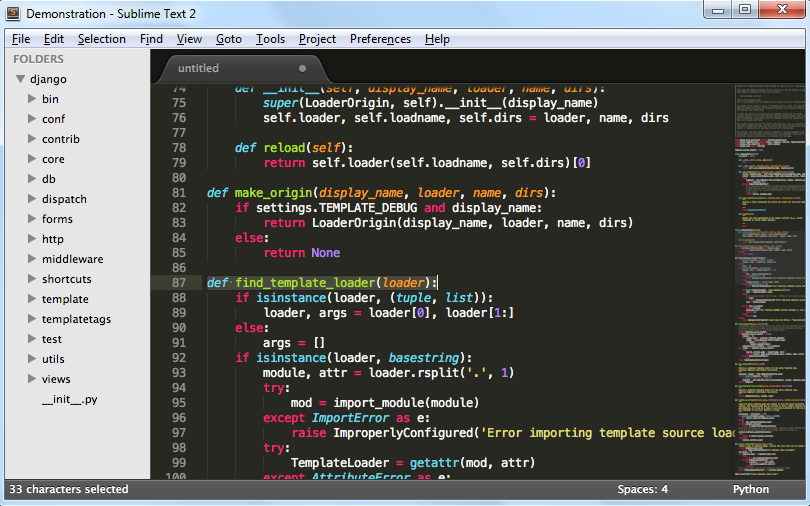The image size is (810, 506).
Task: Expand the utils folder arrow
Action: (x=32, y=359)
